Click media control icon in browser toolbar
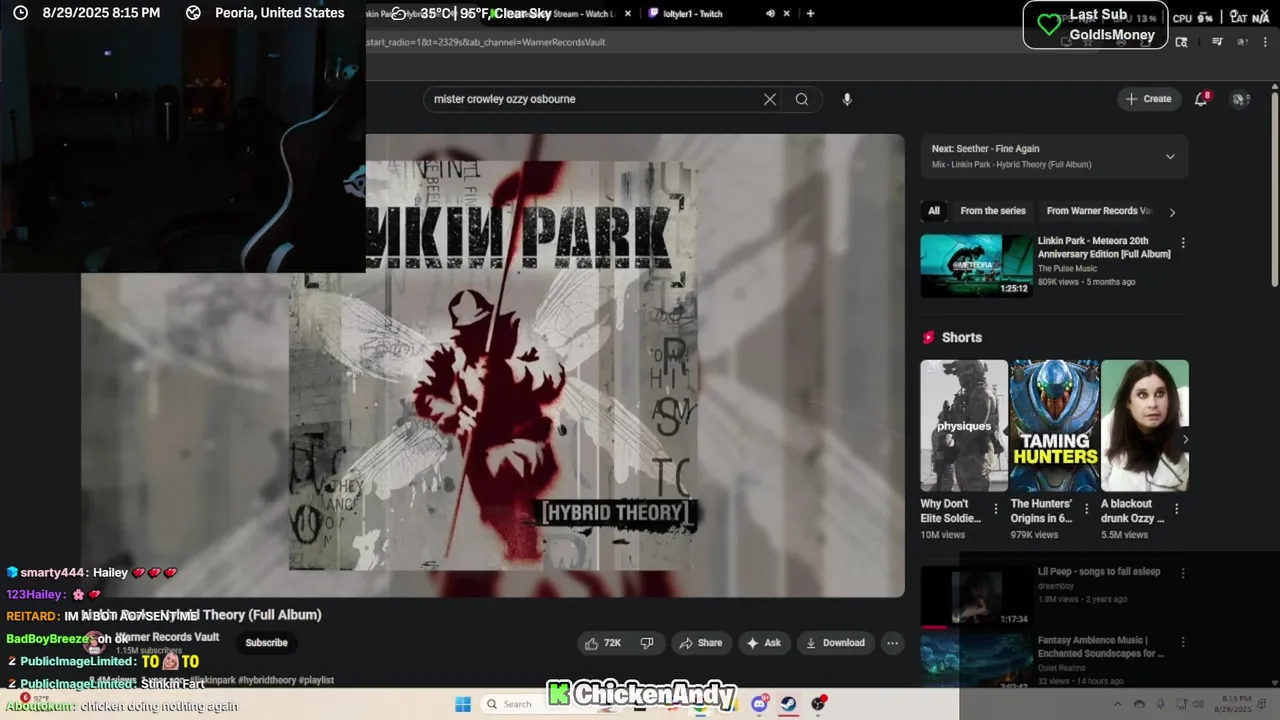 coord(1217,42)
